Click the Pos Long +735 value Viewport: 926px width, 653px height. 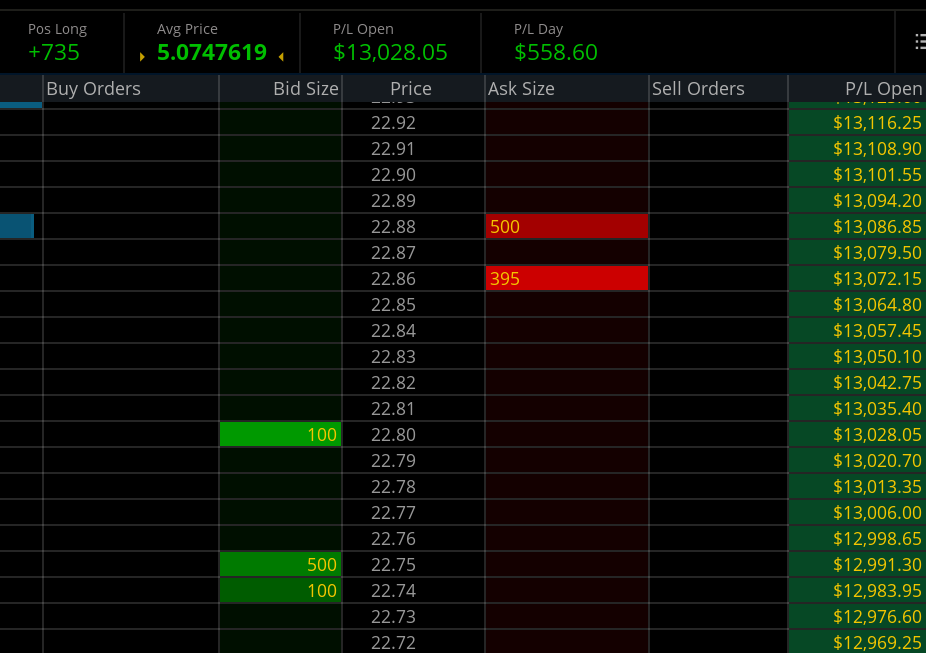point(54,53)
